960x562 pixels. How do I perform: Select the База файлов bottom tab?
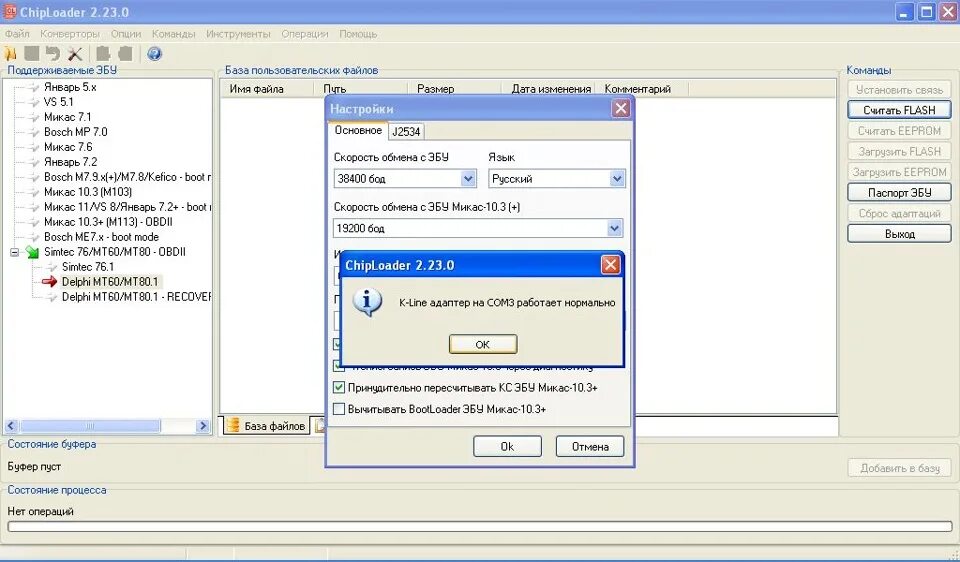click(x=265, y=425)
